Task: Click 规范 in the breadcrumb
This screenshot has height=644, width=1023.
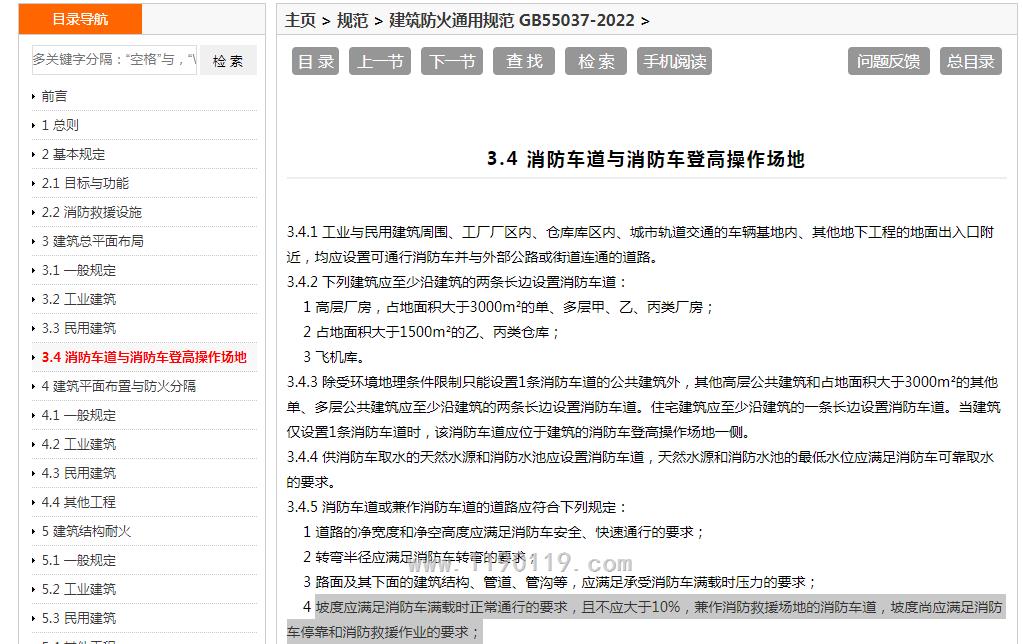Action: pyautogui.click(x=353, y=21)
